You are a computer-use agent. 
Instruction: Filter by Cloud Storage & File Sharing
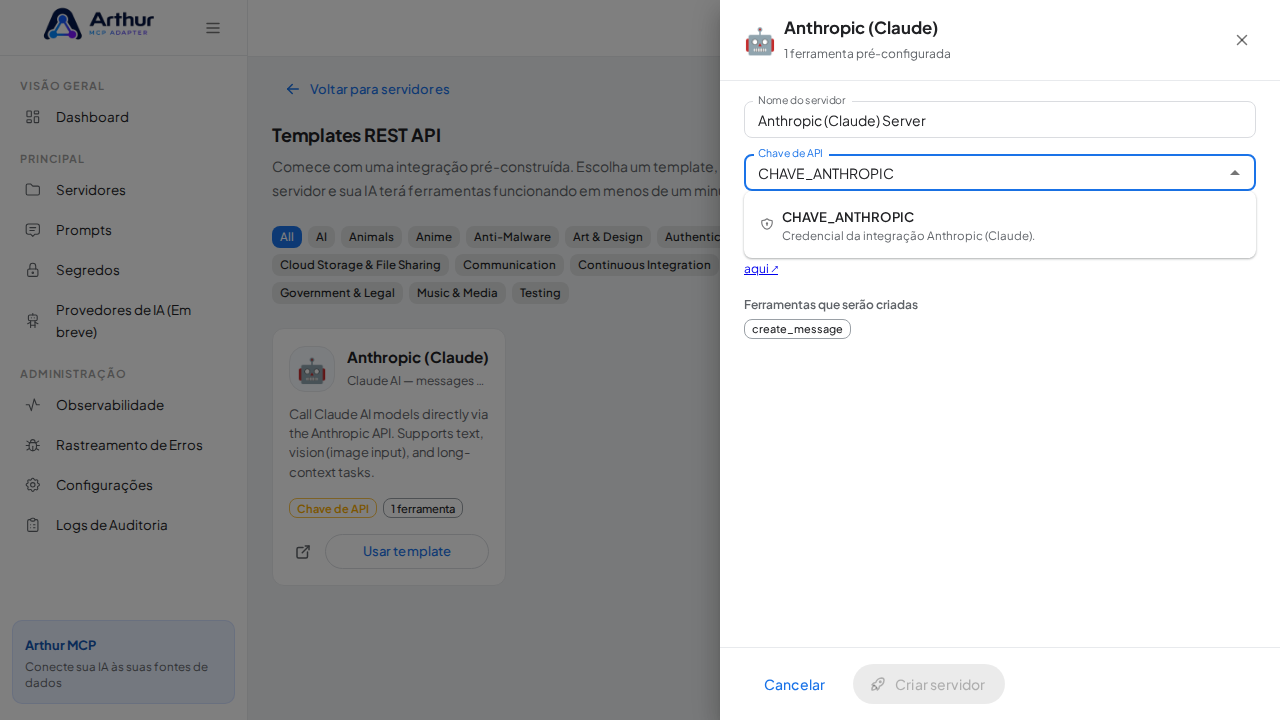pyautogui.click(x=360, y=265)
